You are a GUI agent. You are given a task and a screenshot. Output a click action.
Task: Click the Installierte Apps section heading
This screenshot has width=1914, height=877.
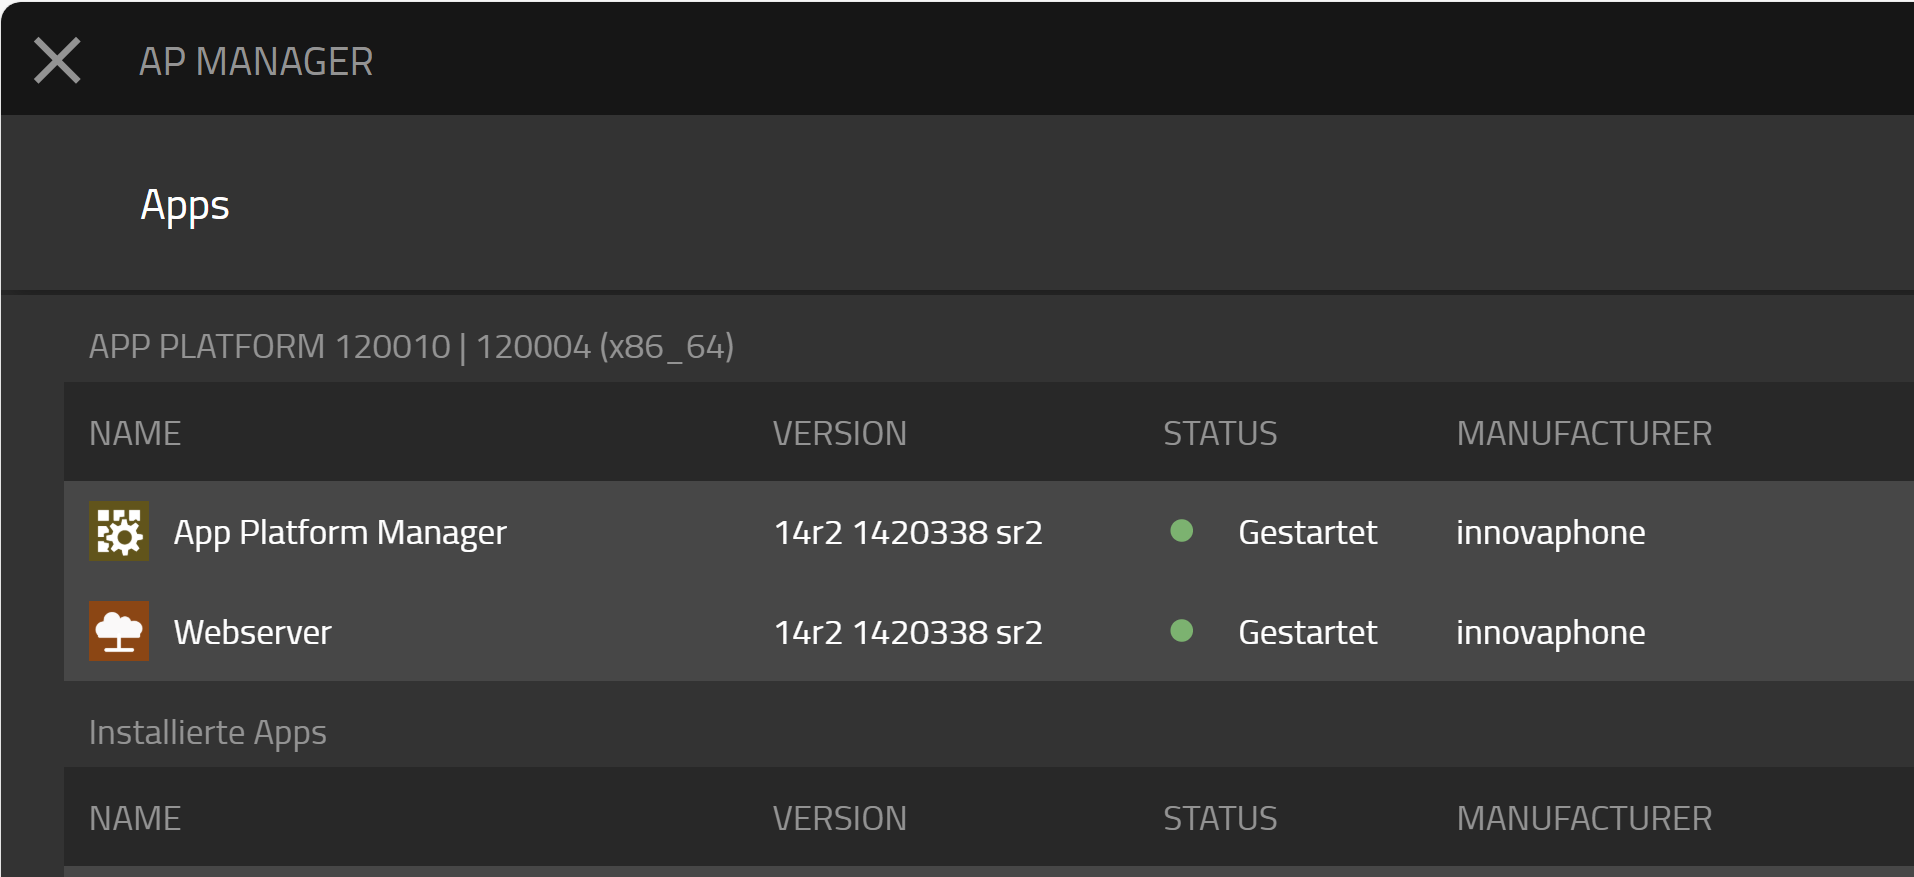pos(208,732)
